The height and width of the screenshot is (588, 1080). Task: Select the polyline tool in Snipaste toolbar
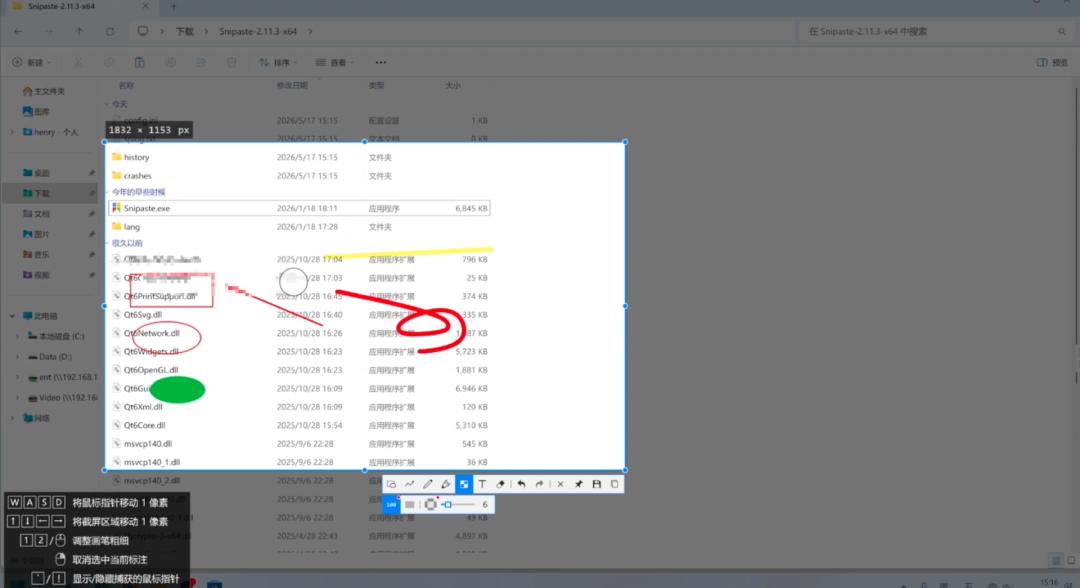[409, 484]
